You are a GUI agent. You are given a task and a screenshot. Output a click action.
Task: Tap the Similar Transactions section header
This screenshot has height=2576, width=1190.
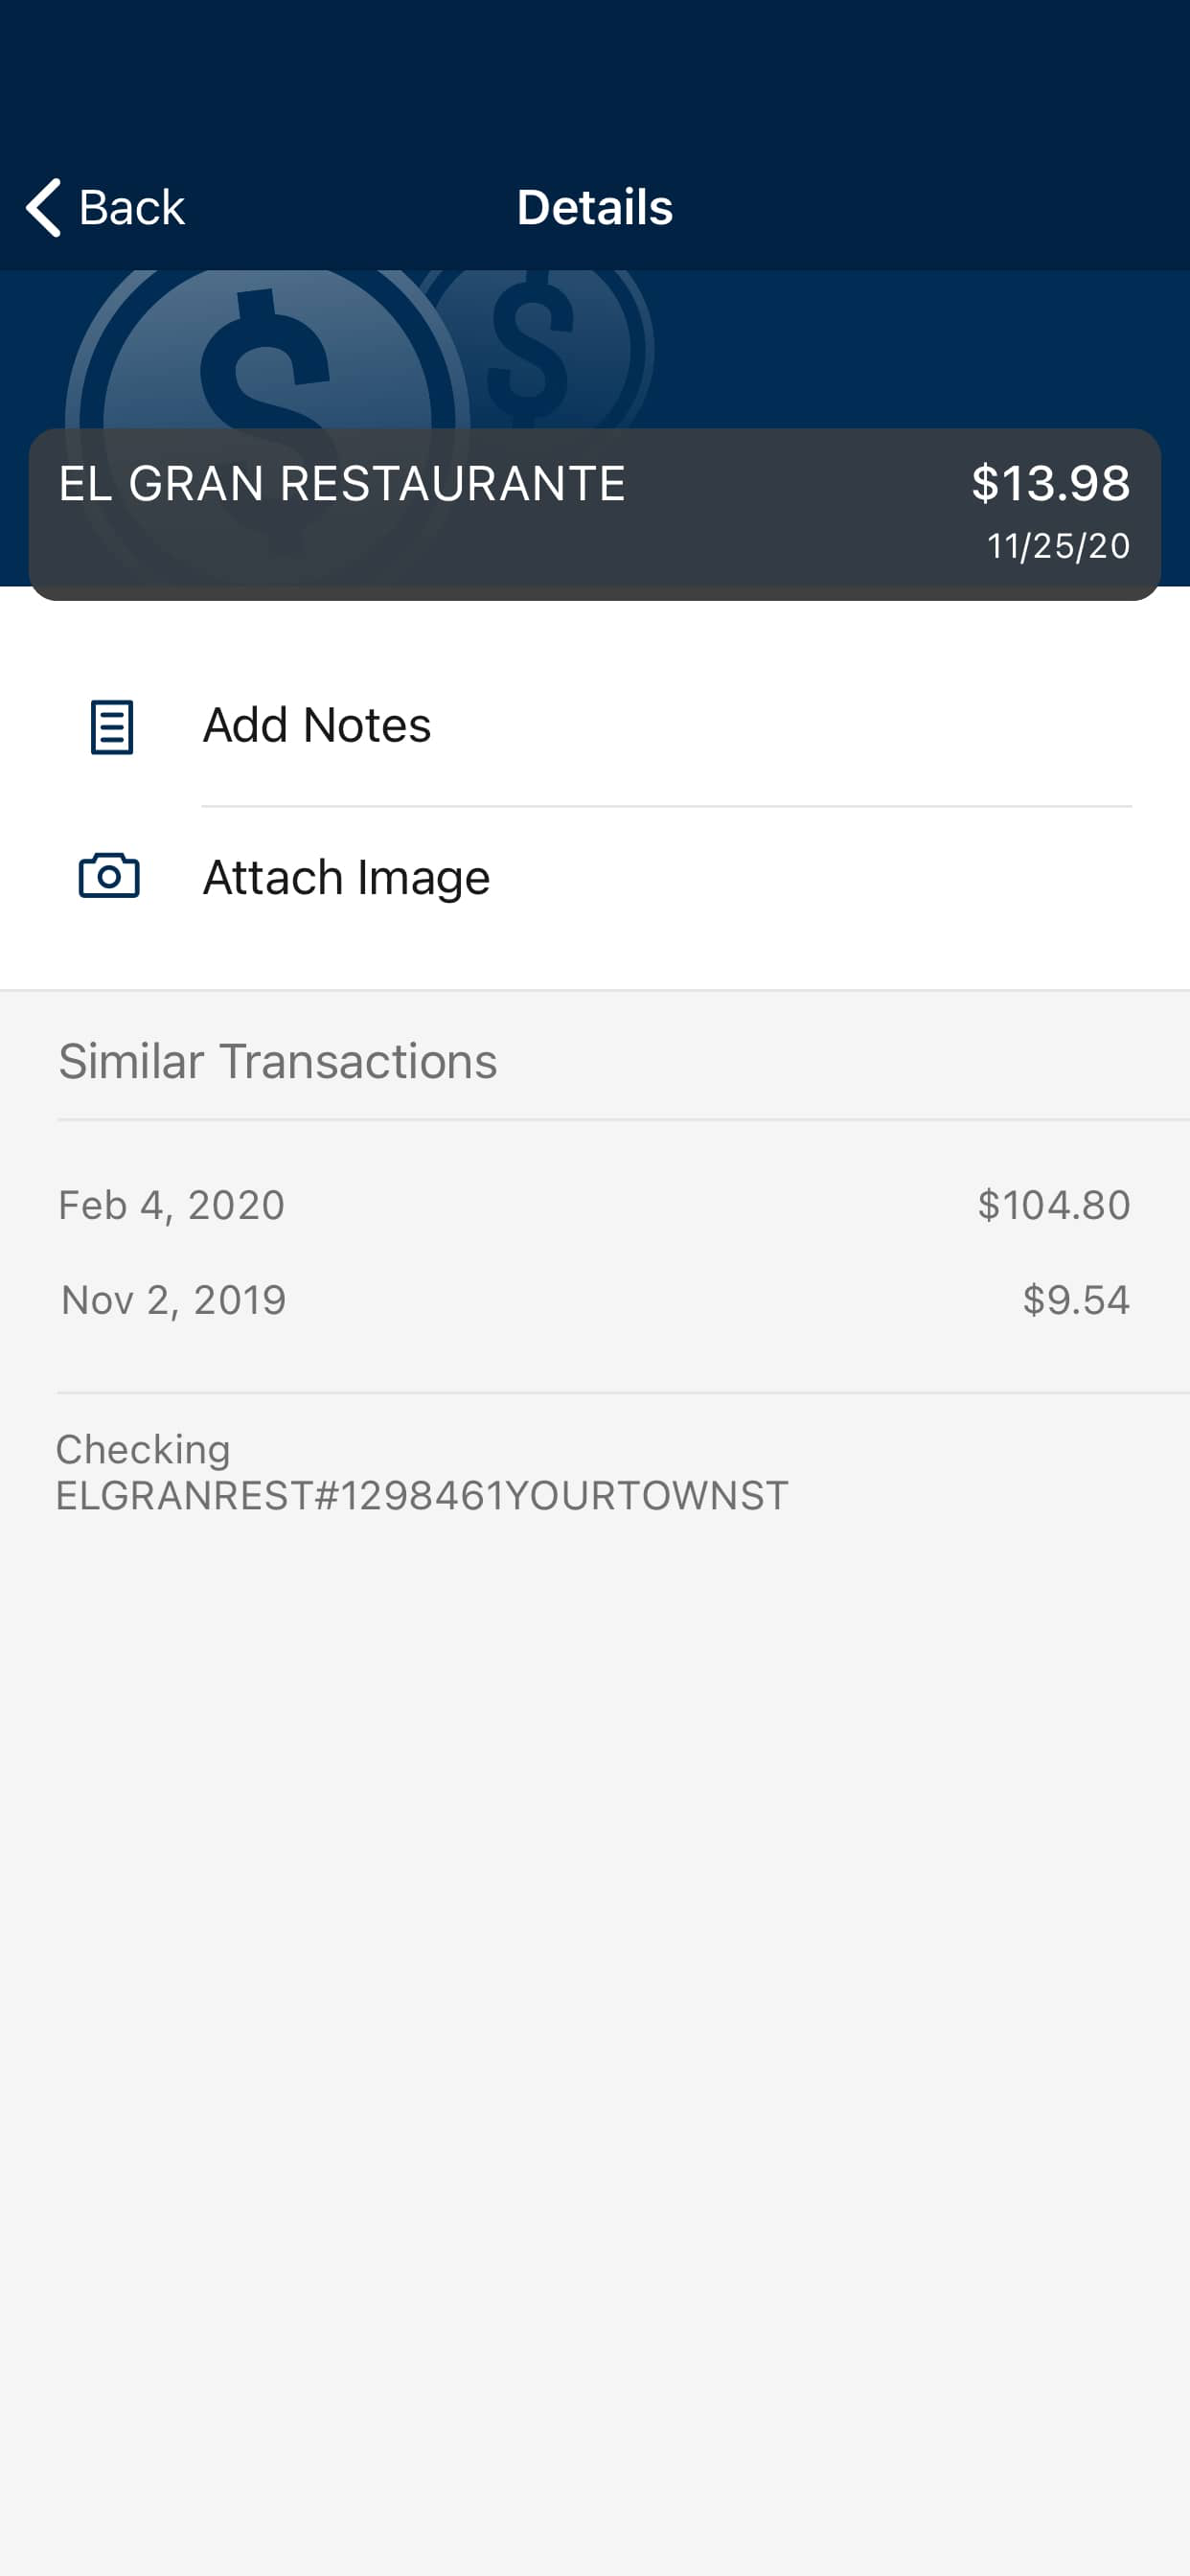click(278, 1061)
